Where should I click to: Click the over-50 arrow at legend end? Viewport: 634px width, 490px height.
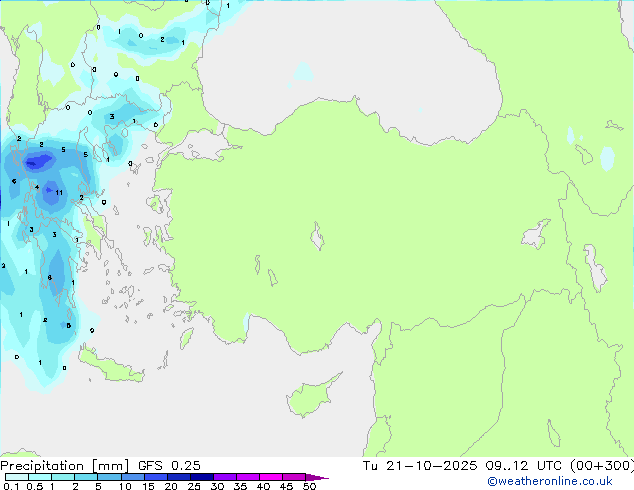[x=317, y=477]
